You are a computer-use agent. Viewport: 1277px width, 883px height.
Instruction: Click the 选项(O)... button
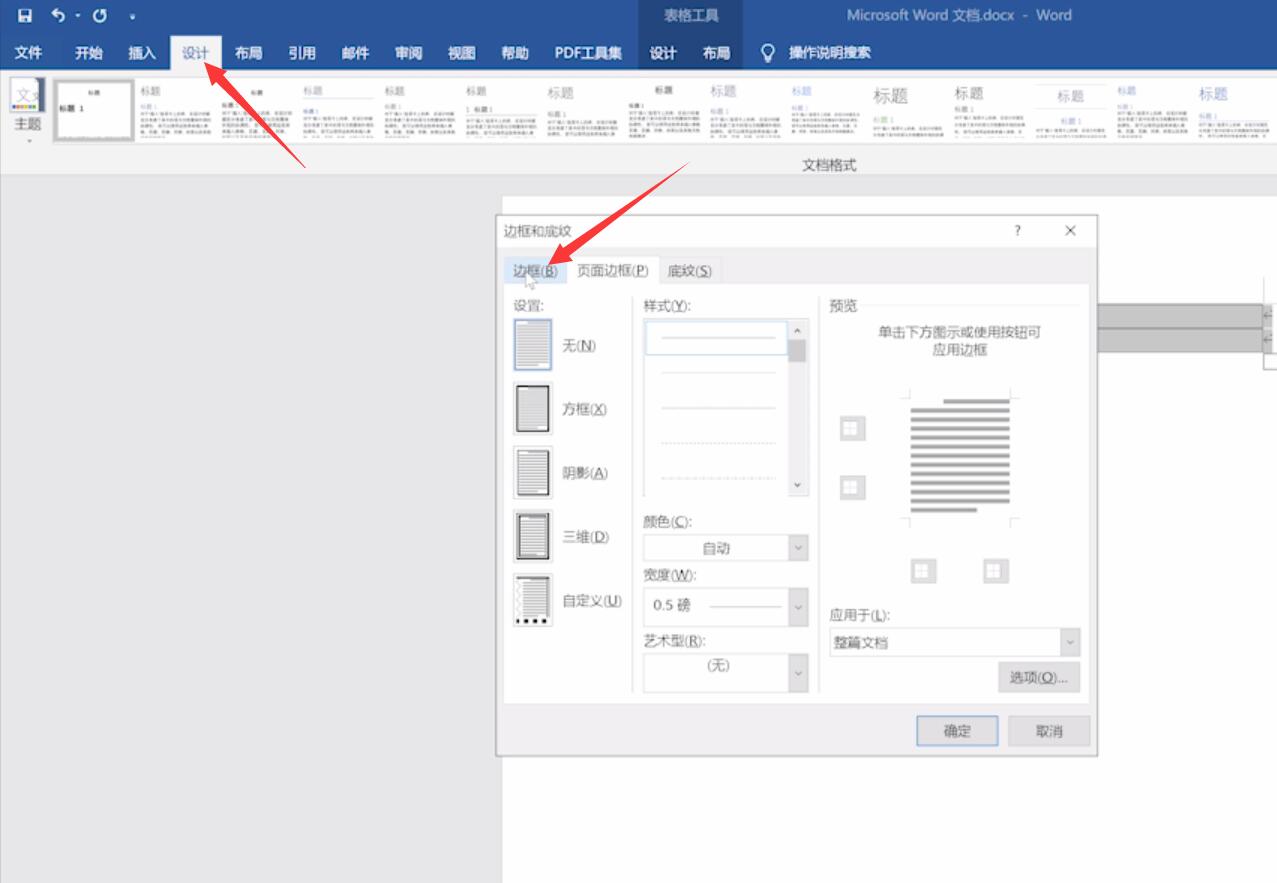[1039, 677]
